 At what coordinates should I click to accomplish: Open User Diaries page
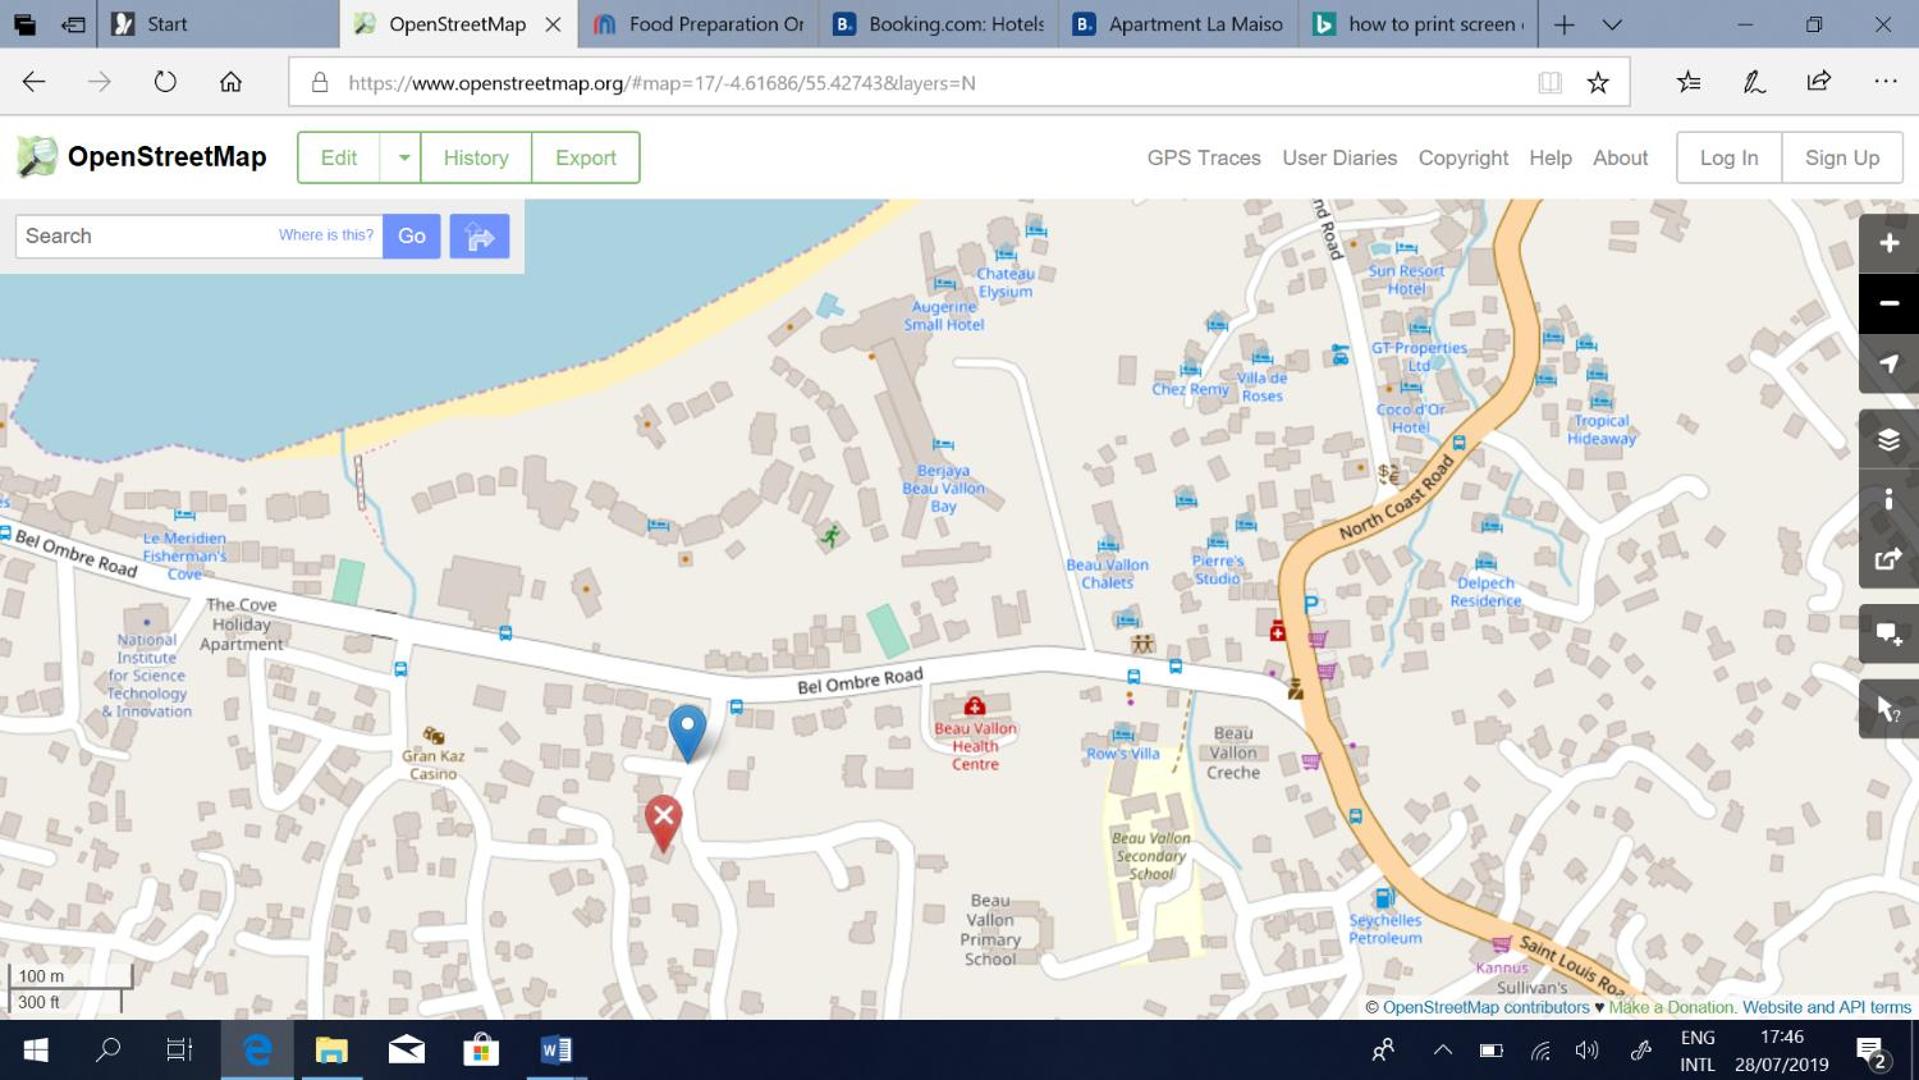tap(1339, 157)
